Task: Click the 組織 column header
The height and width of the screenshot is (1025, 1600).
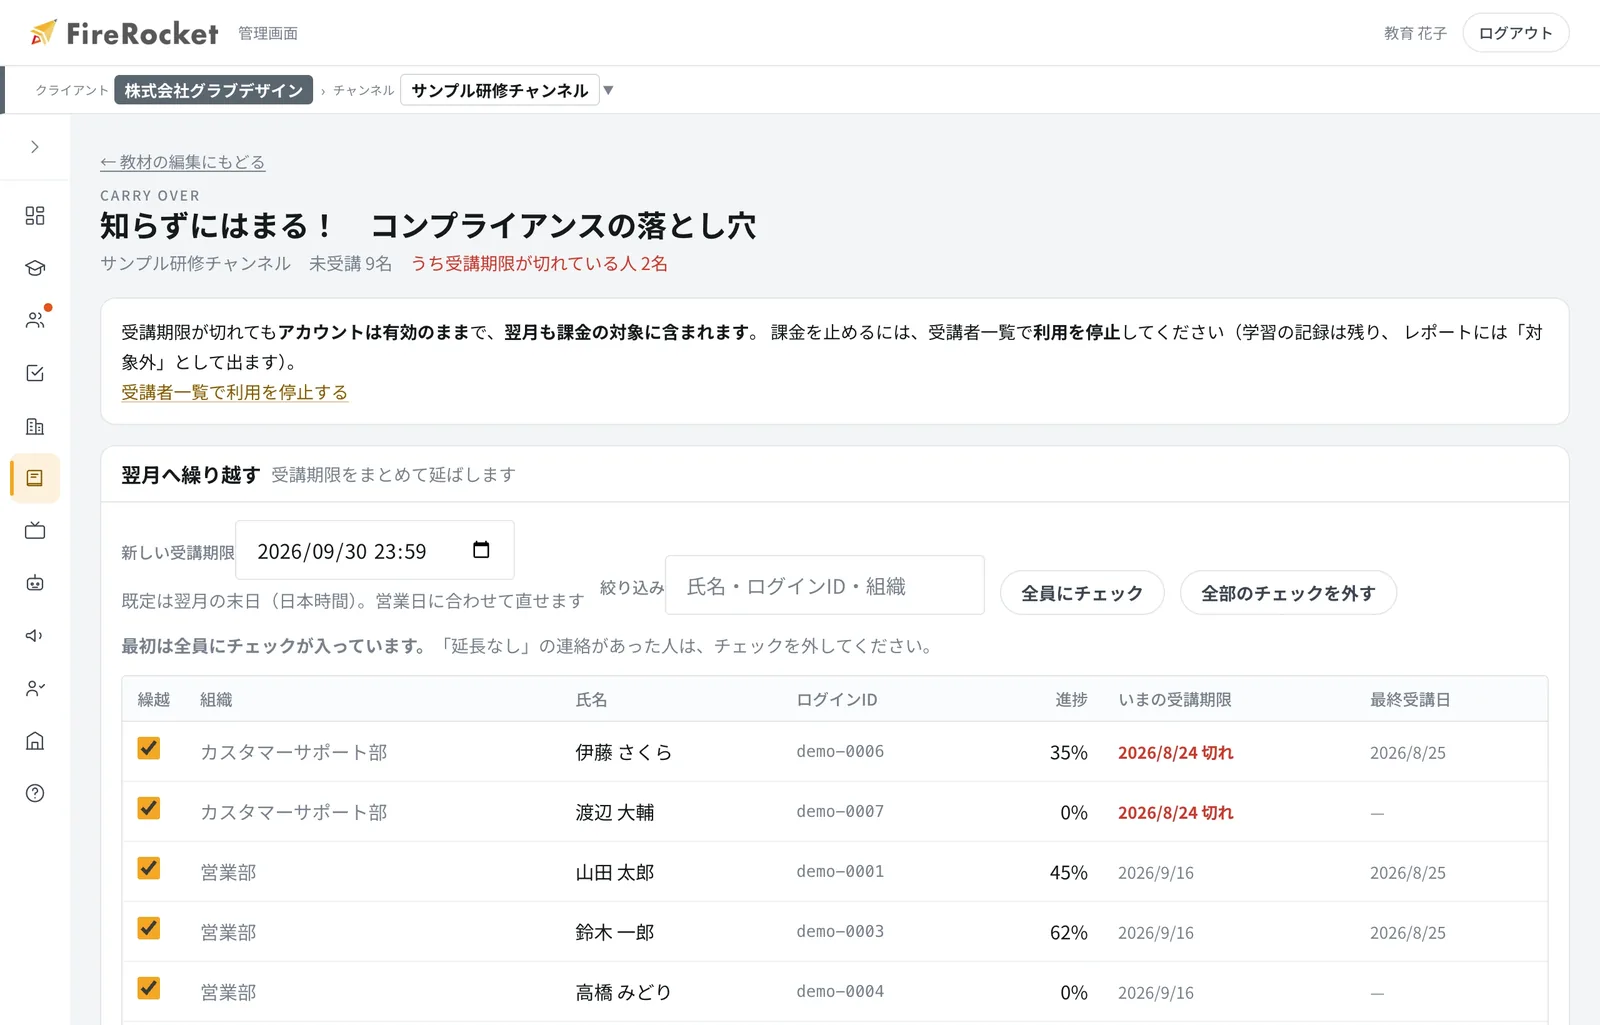Action: point(216,699)
